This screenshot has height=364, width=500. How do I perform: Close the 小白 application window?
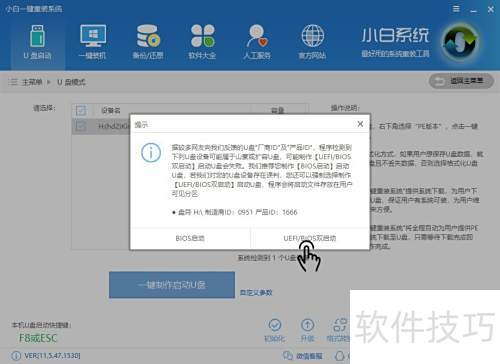(x=491, y=9)
